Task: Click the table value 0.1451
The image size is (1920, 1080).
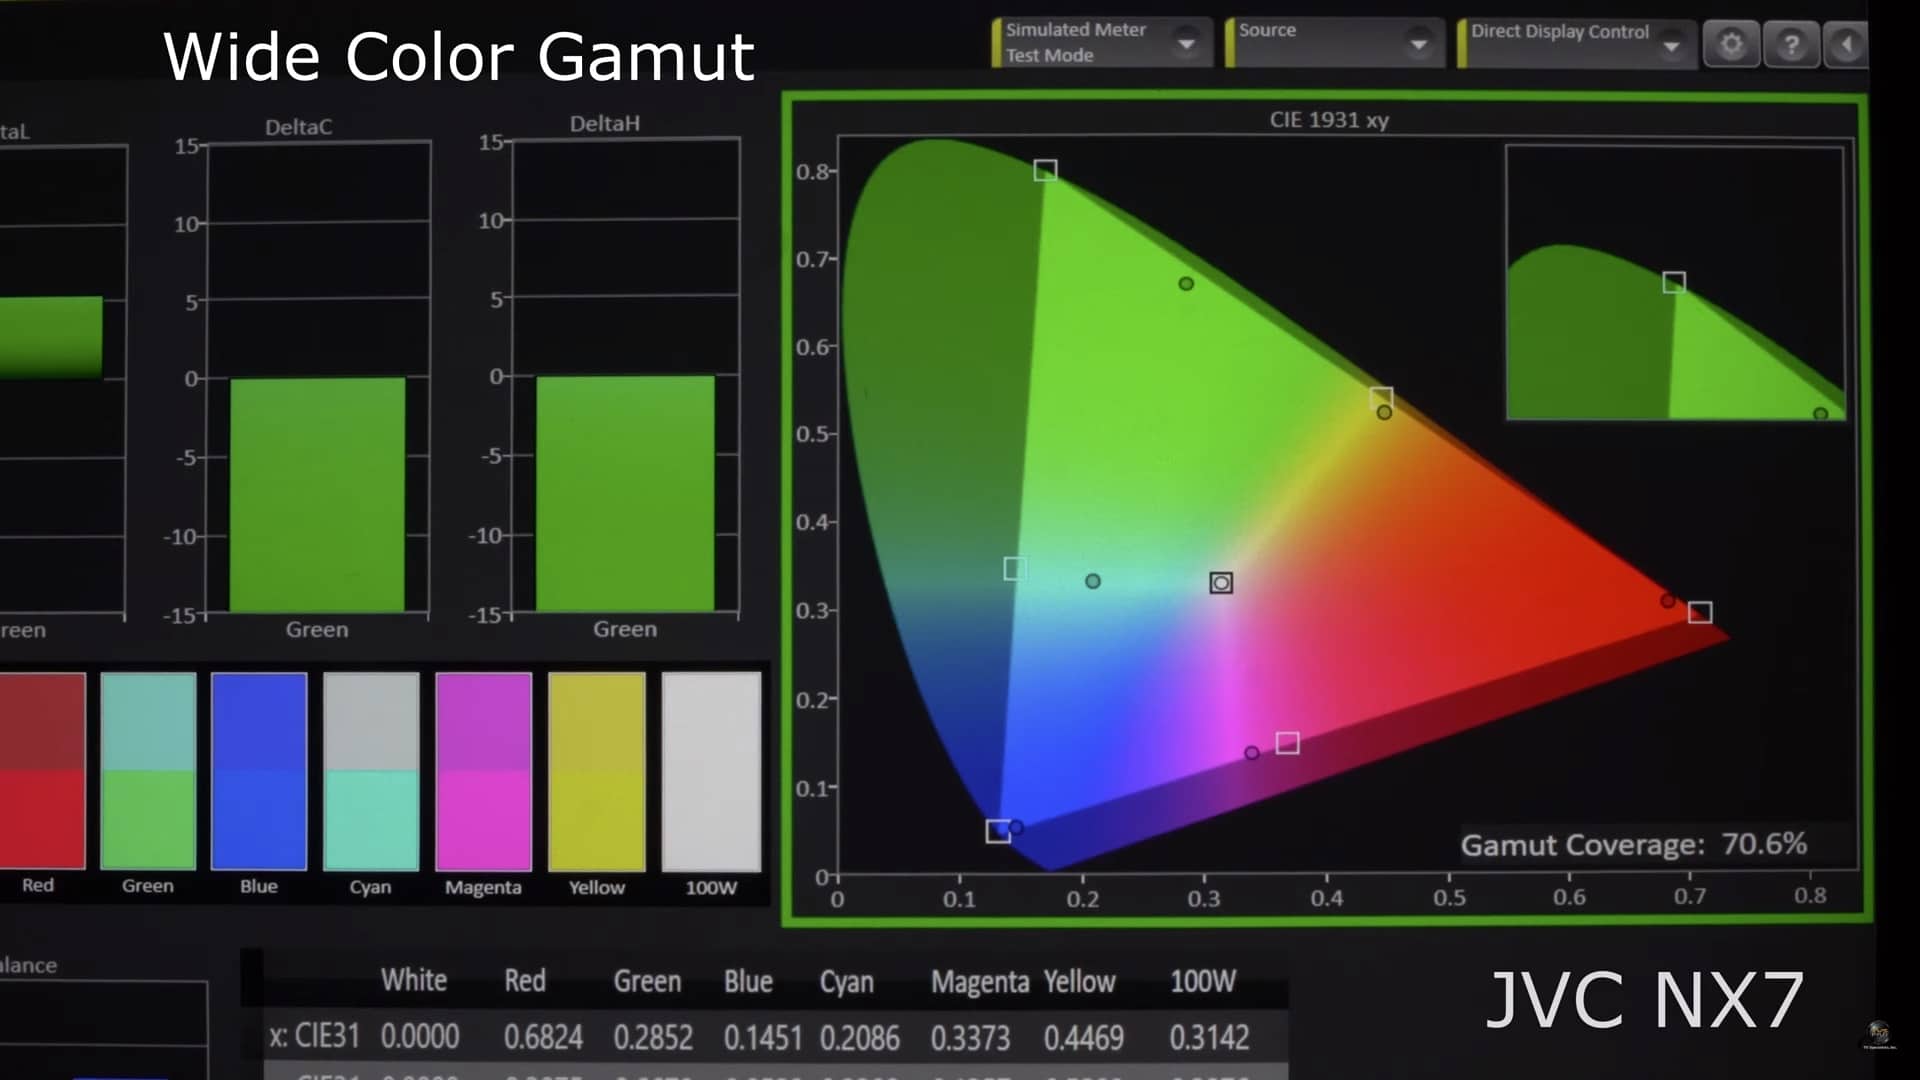Action: click(x=764, y=1038)
